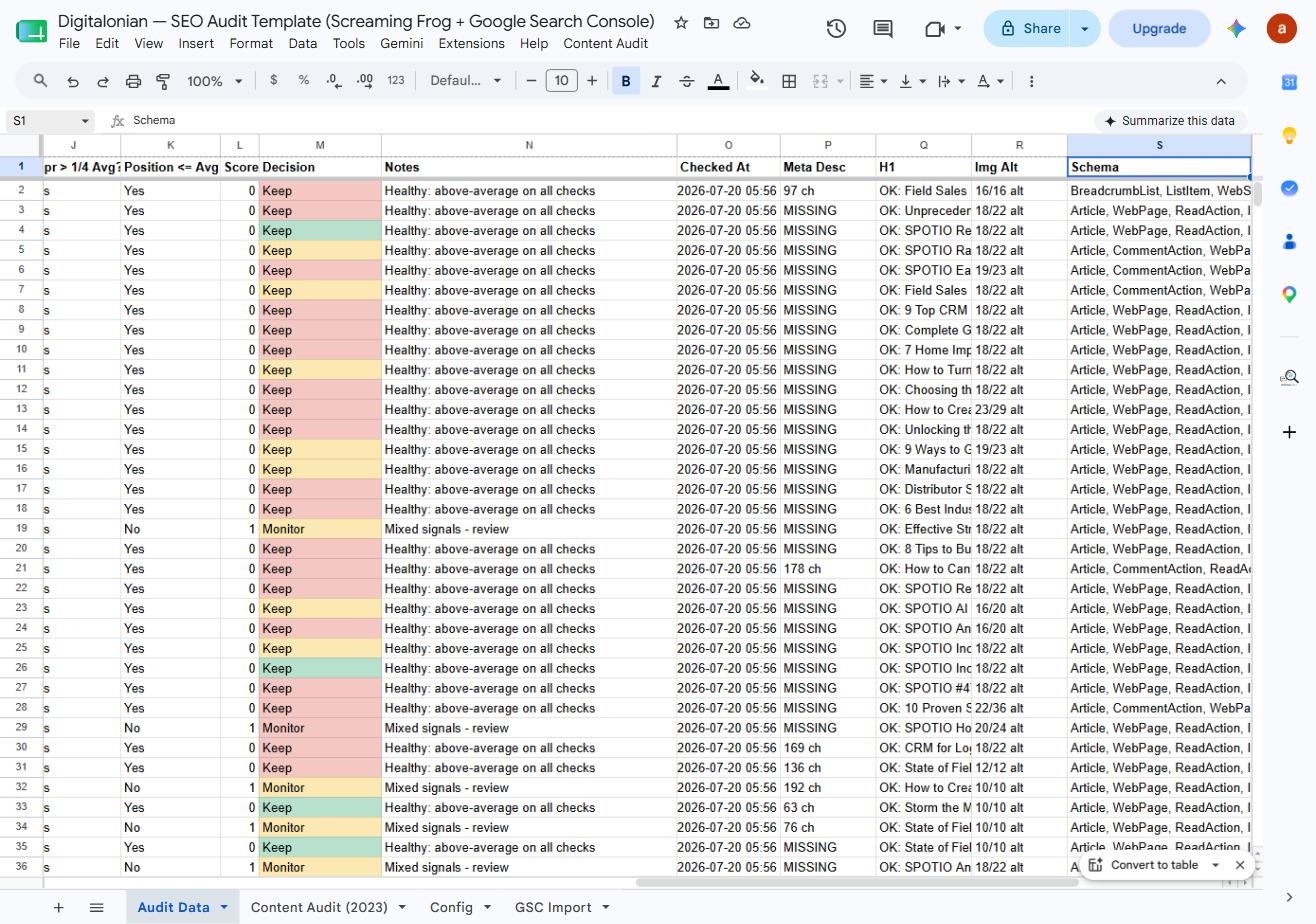Open Calendar in the side panel
This screenshot has width=1316, height=924.
(1289, 82)
